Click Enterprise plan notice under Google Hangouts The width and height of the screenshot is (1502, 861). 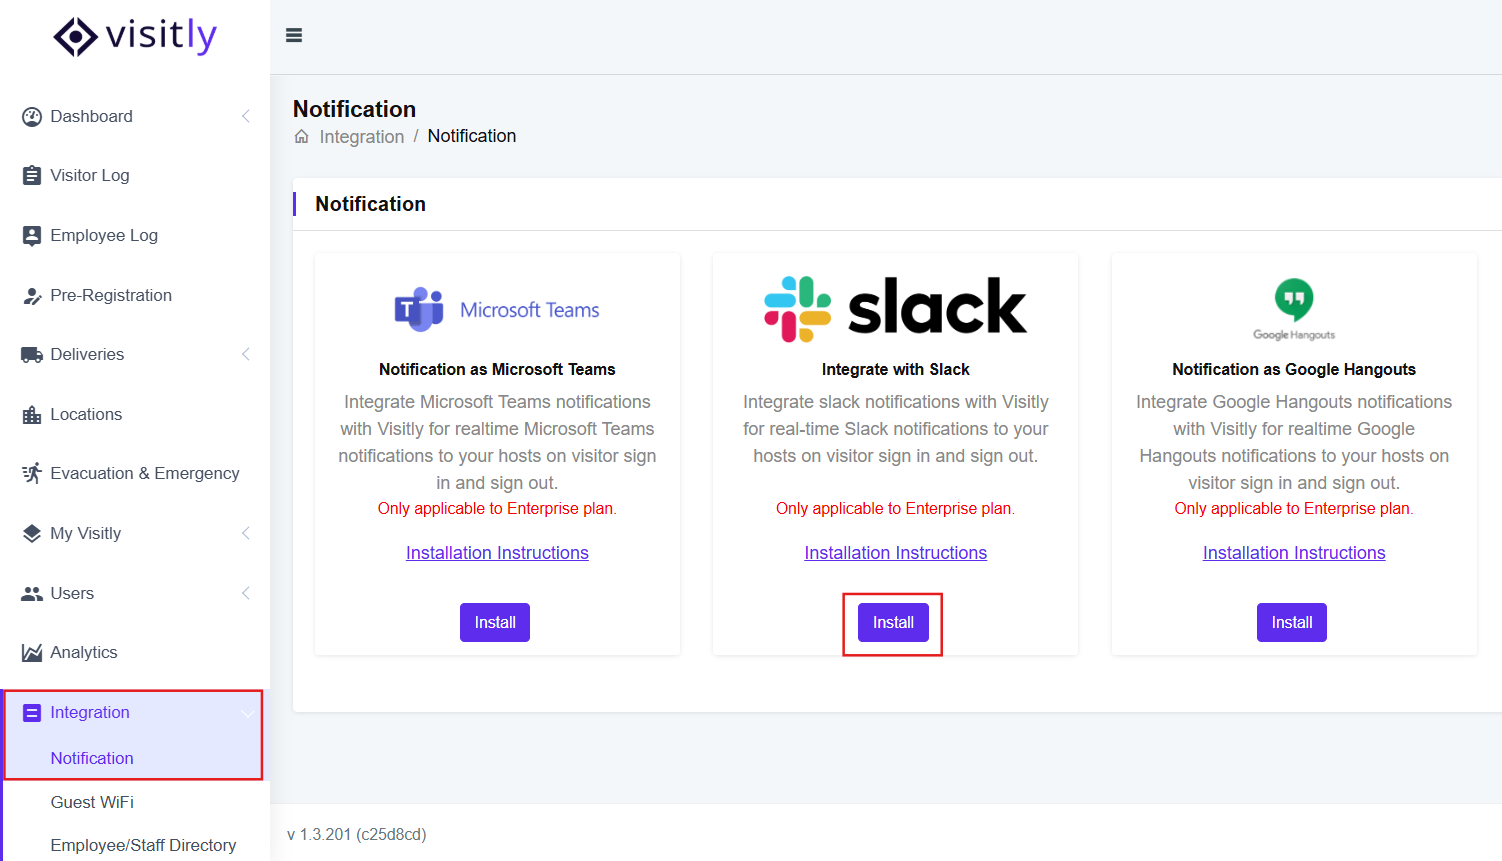(x=1294, y=509)
